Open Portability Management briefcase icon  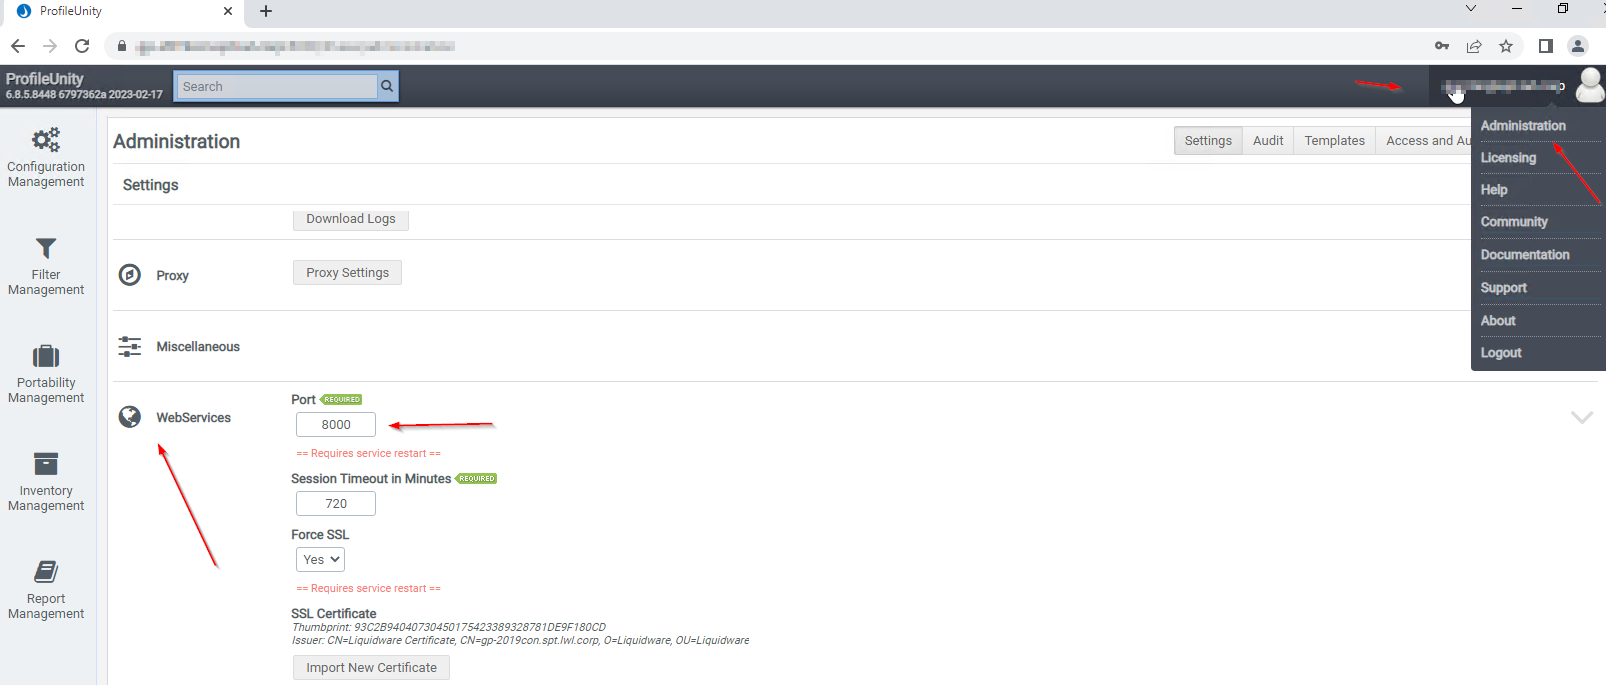[46, 356]
